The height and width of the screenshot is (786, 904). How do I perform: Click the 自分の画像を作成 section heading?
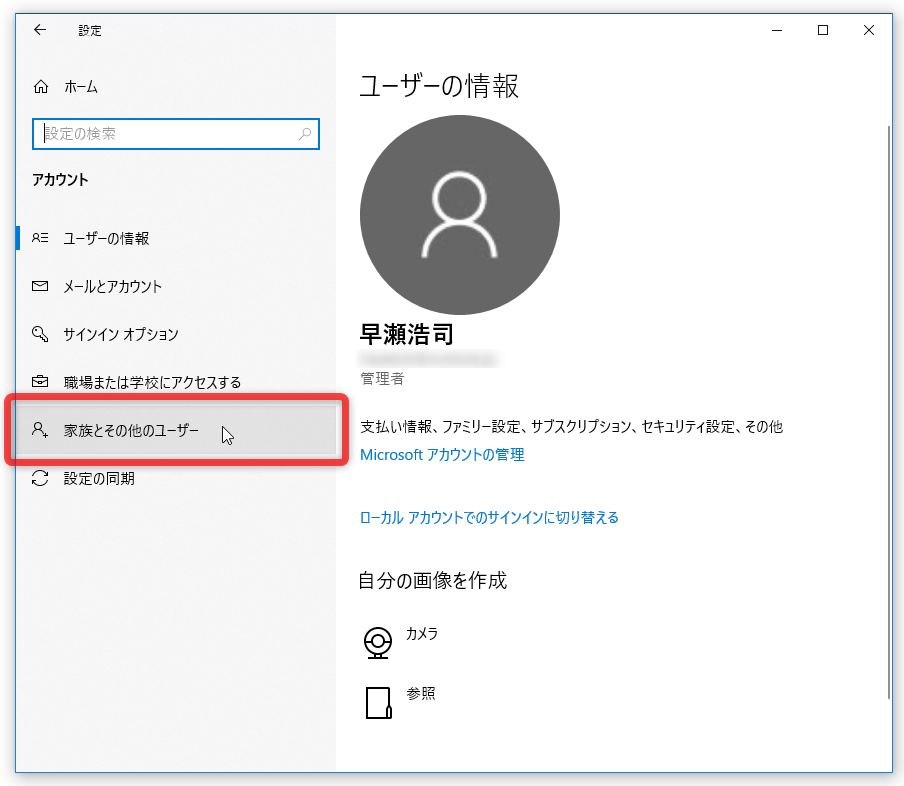coord(432,580)
